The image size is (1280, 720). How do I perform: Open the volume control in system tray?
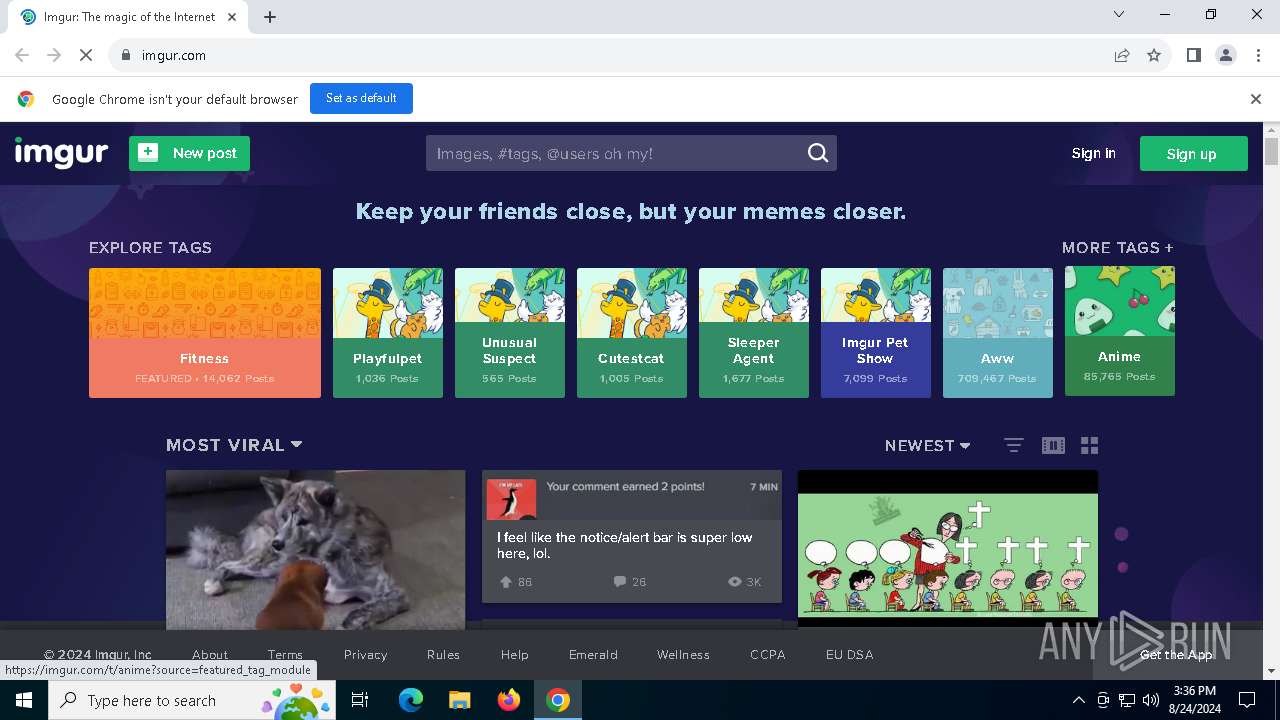point(1151,700)
